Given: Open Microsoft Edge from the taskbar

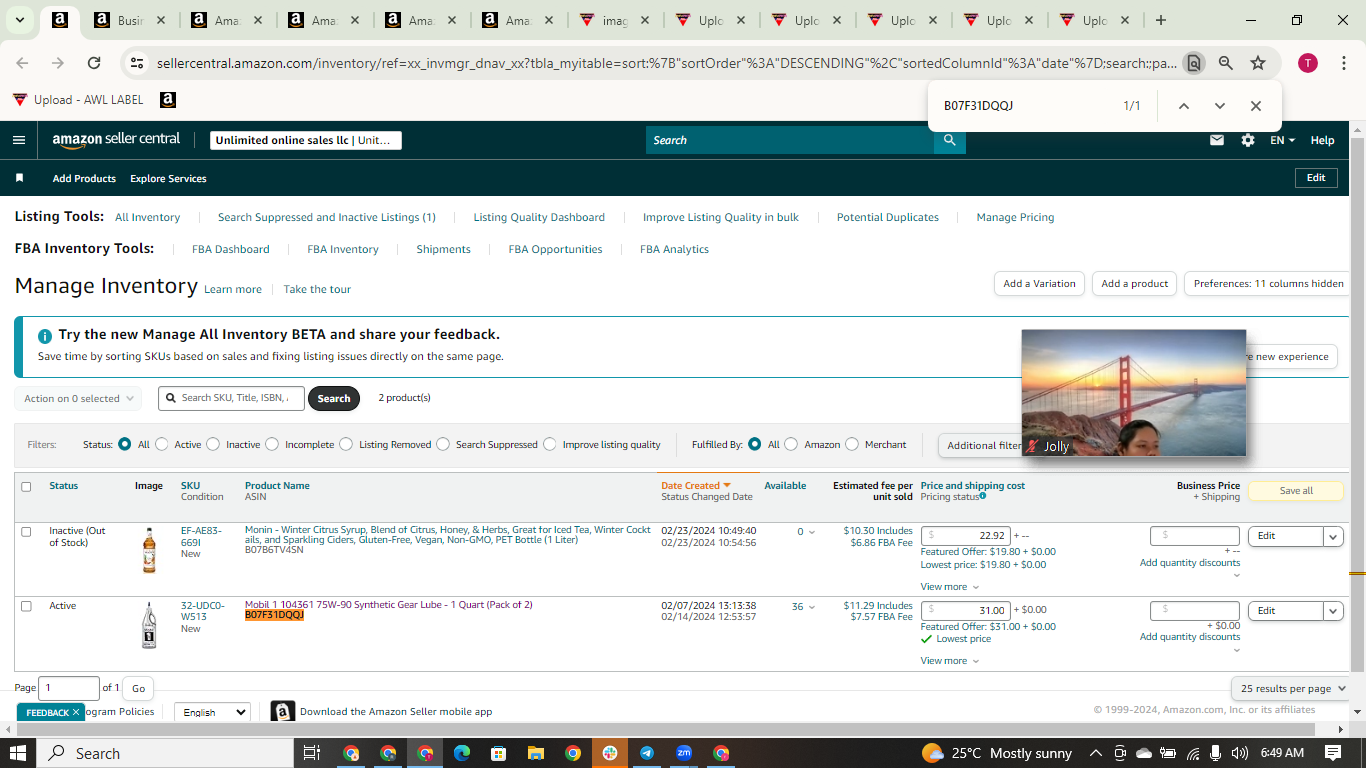Looking at the screenshot, I should point(461,753).
